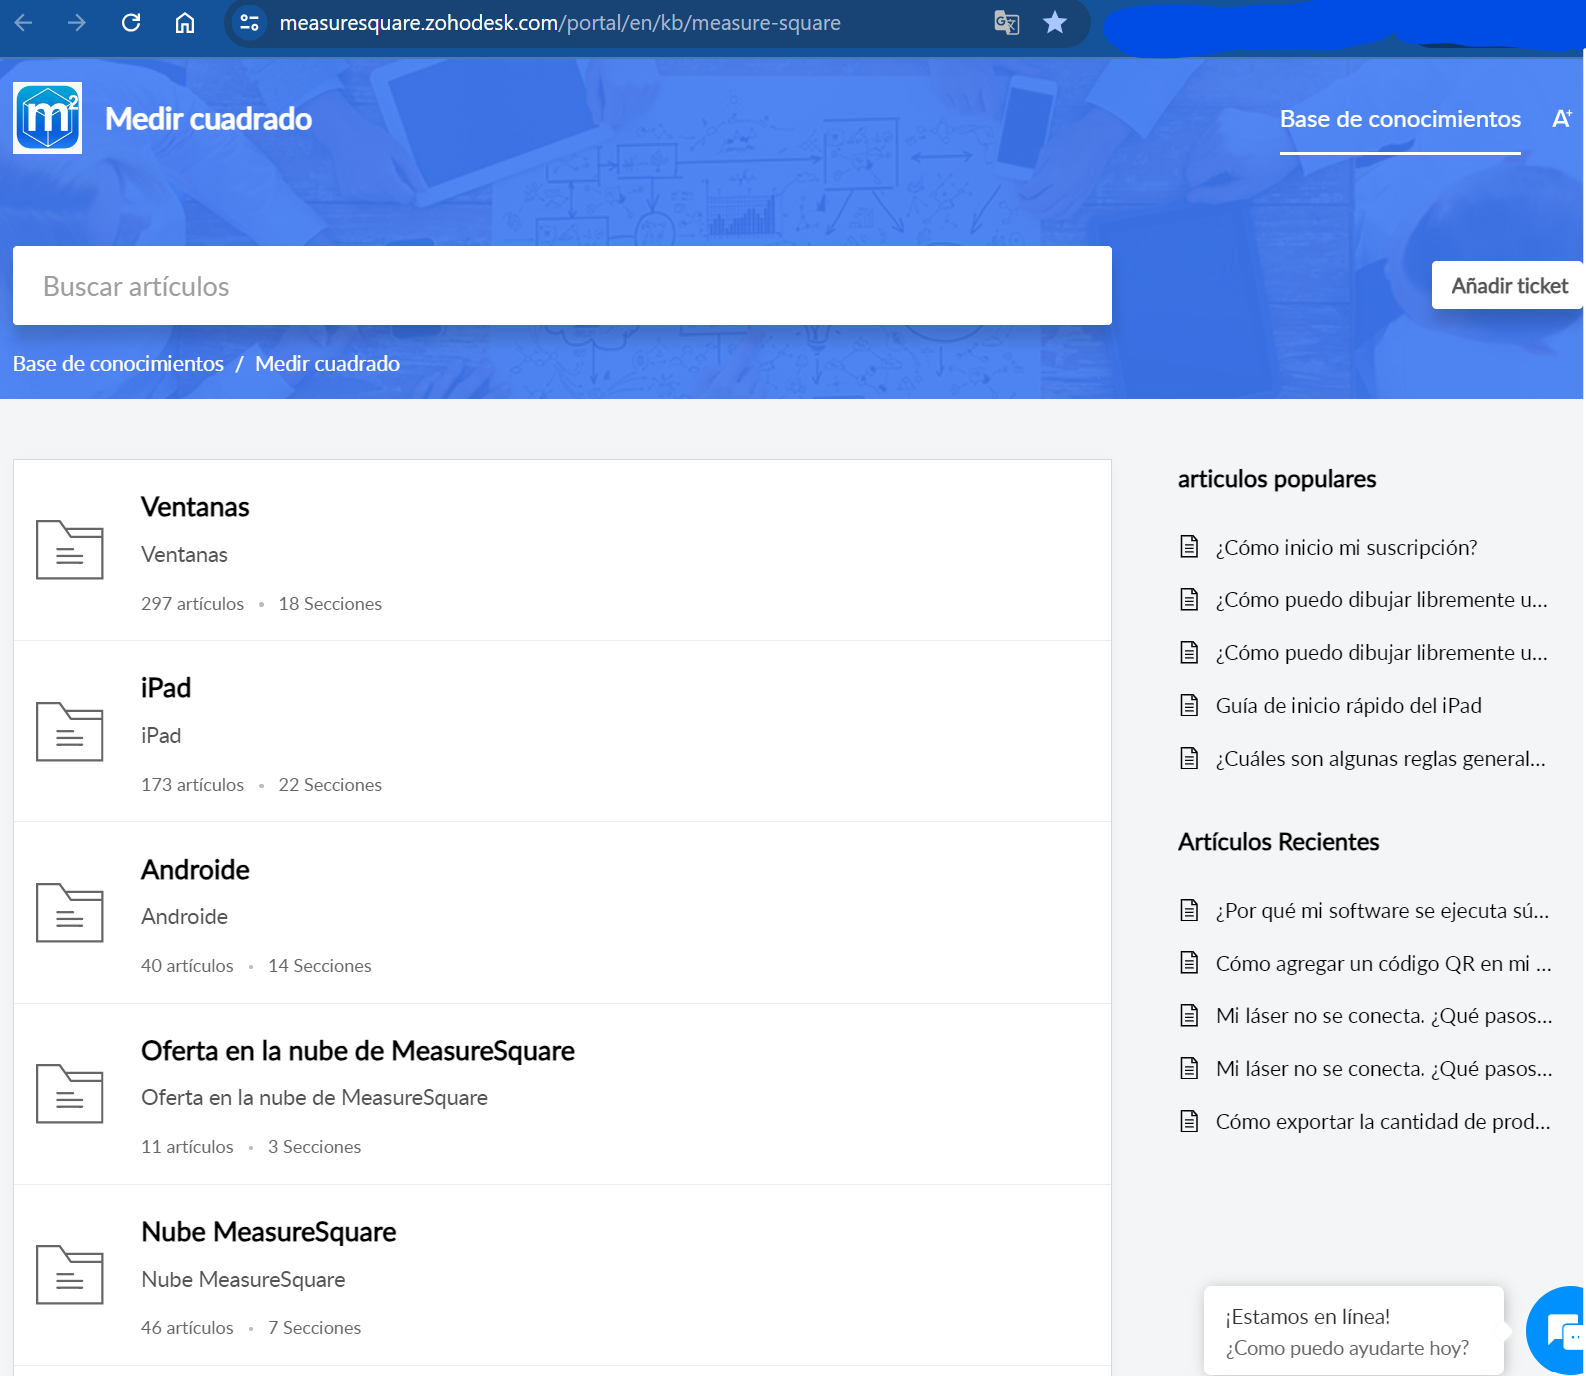
Task: Open article ¿Cuáles son algunas reglas general...
Action: tap(1381, 758)
